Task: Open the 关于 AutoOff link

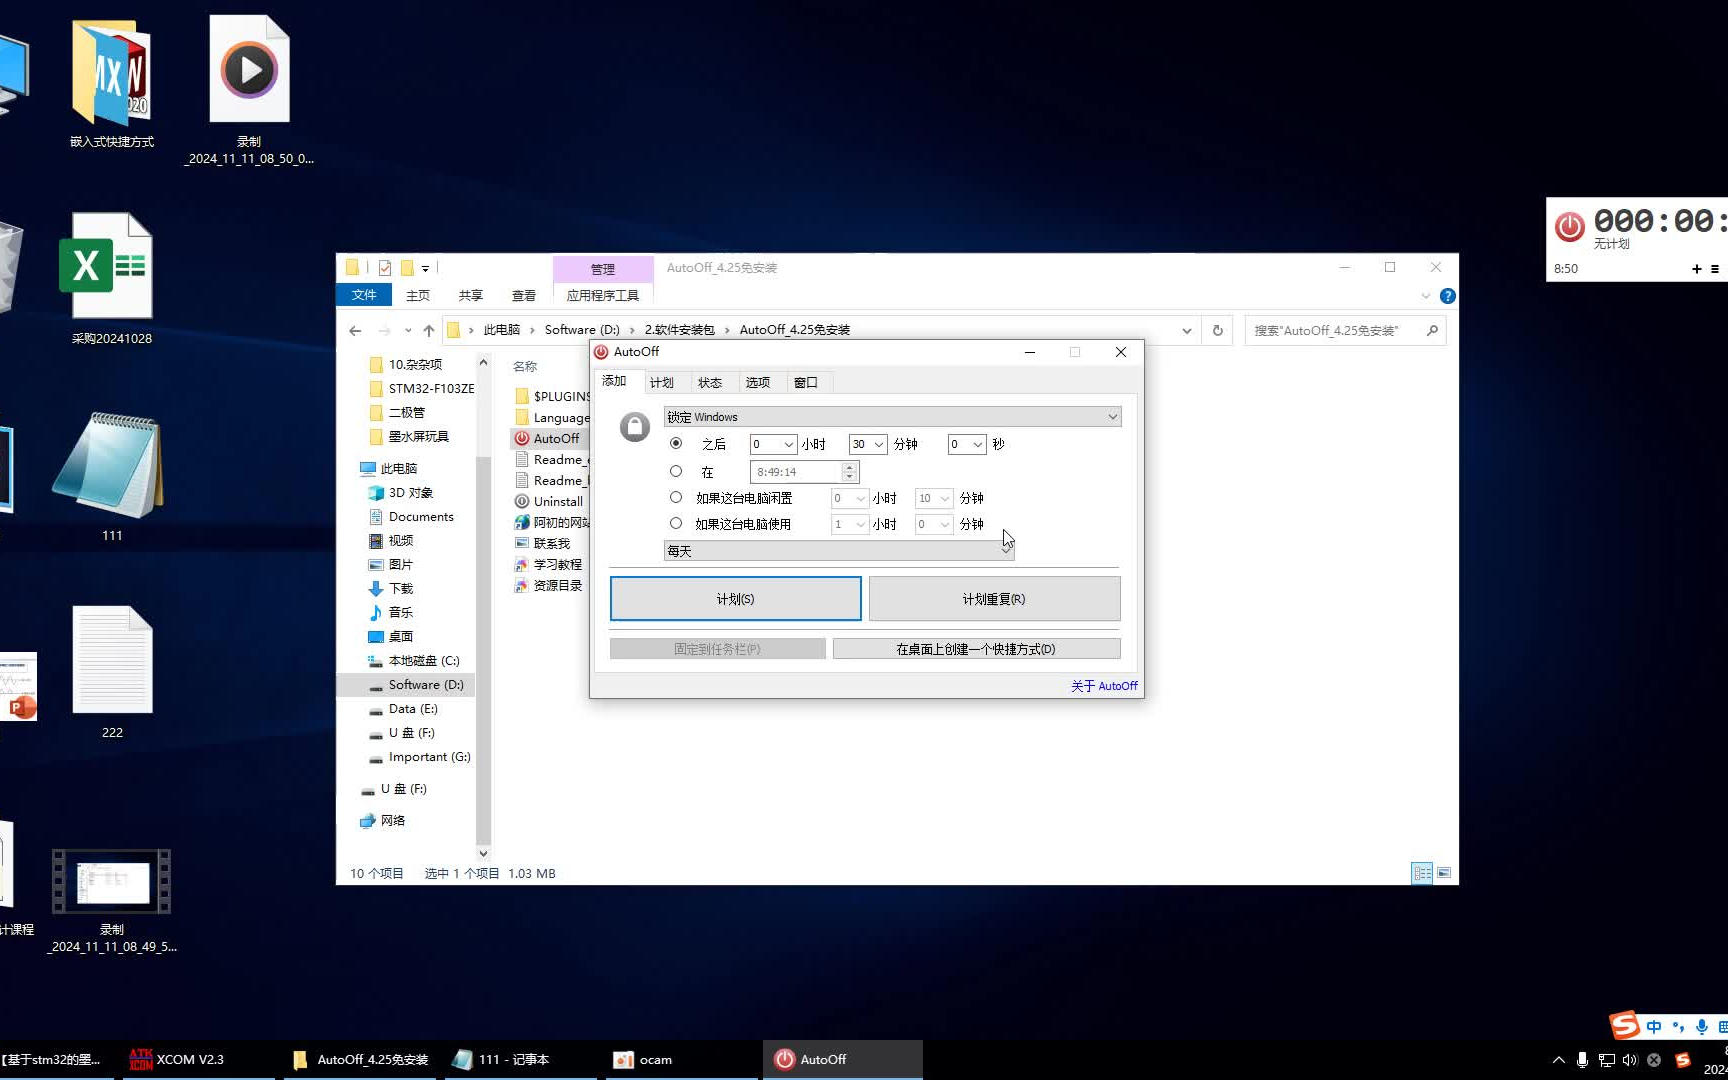Action: 1104,686
